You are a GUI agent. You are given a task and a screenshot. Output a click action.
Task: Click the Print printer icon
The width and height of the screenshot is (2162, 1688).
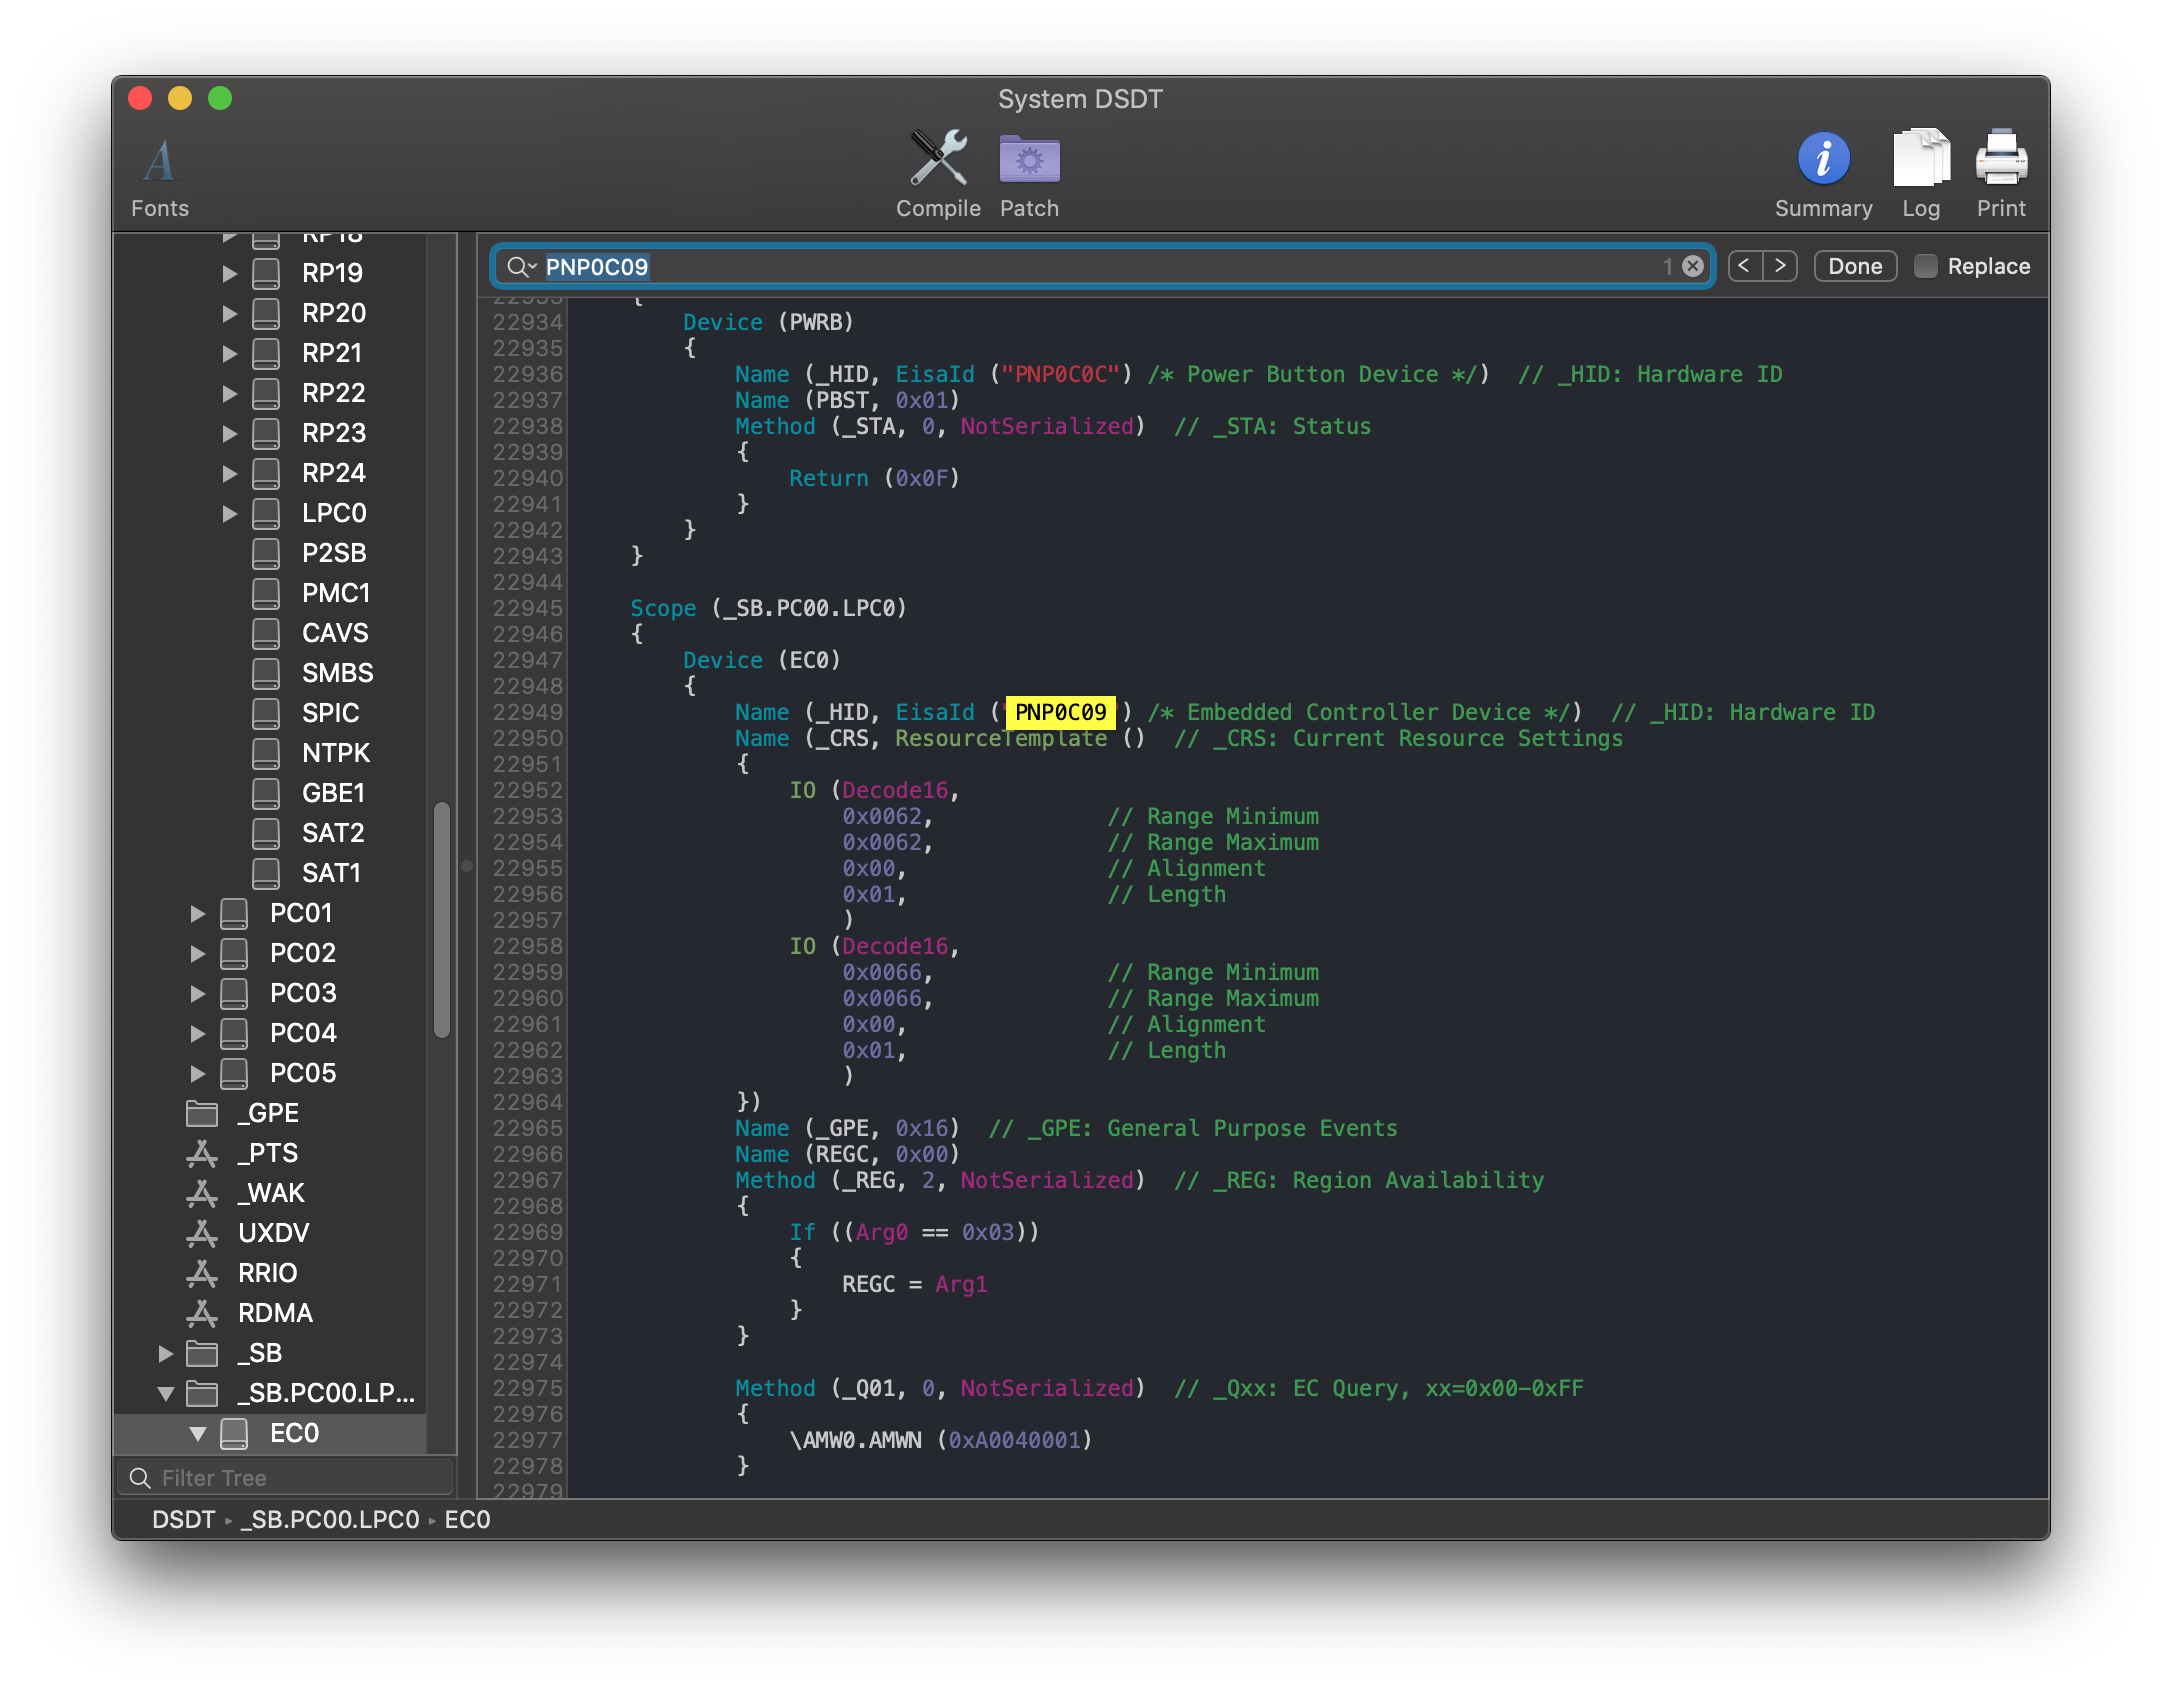(x=2001, y=159)
